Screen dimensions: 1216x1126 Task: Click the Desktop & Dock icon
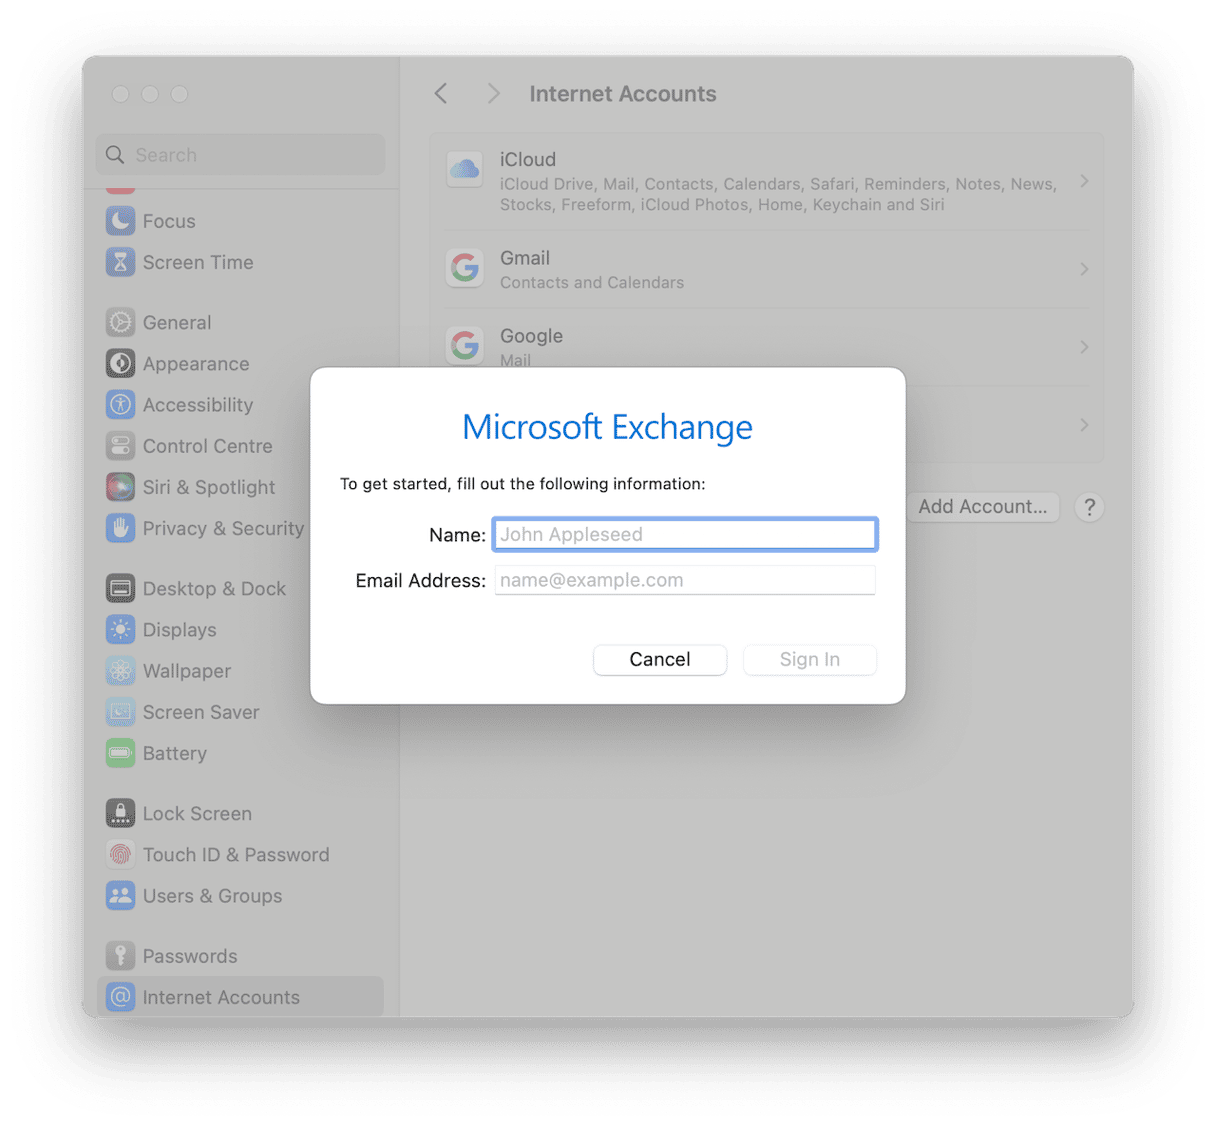click(120, 588)
